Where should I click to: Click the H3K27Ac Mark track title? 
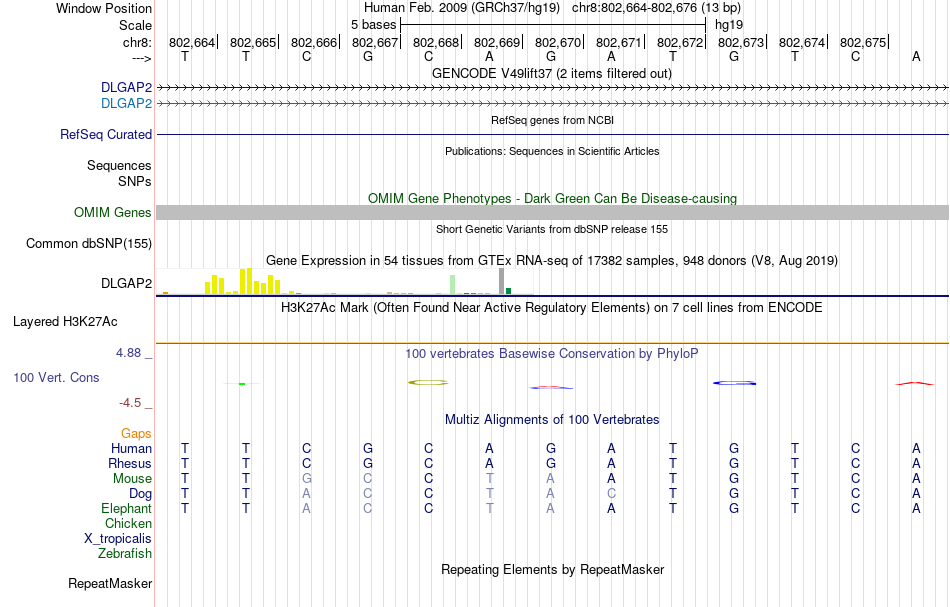coord(551,307)
